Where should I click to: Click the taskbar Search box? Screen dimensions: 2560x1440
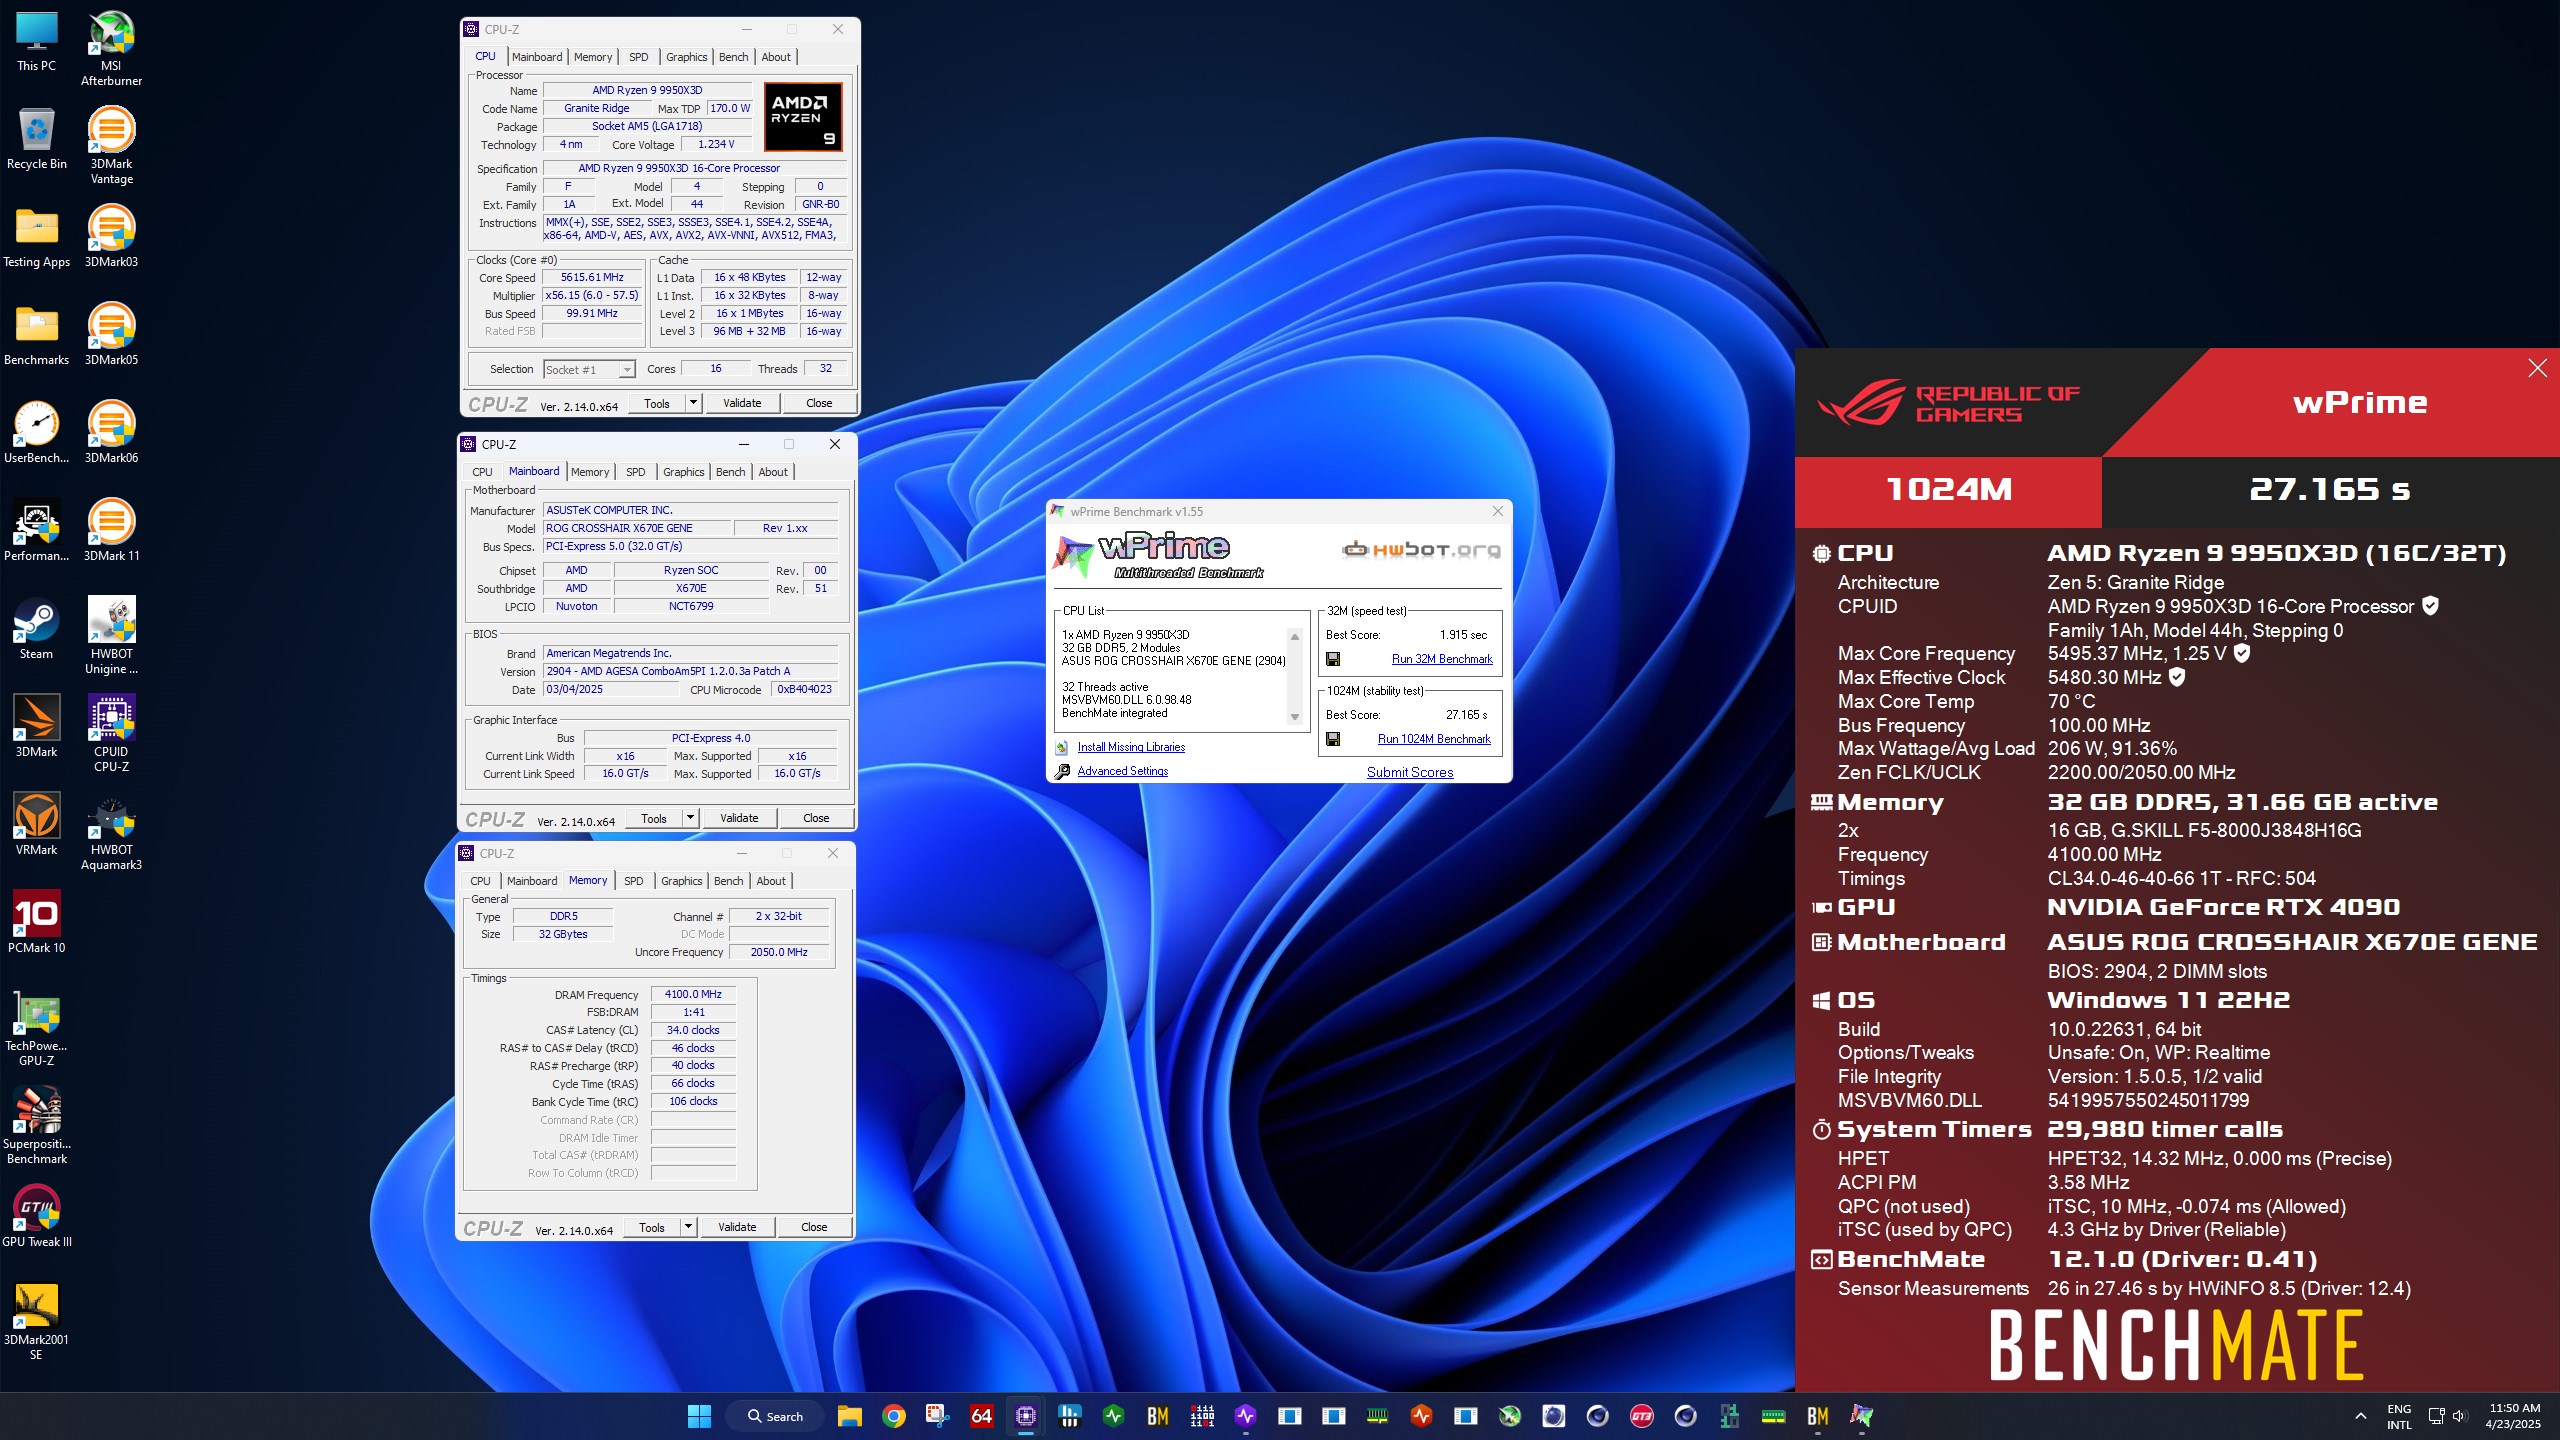777,1416
